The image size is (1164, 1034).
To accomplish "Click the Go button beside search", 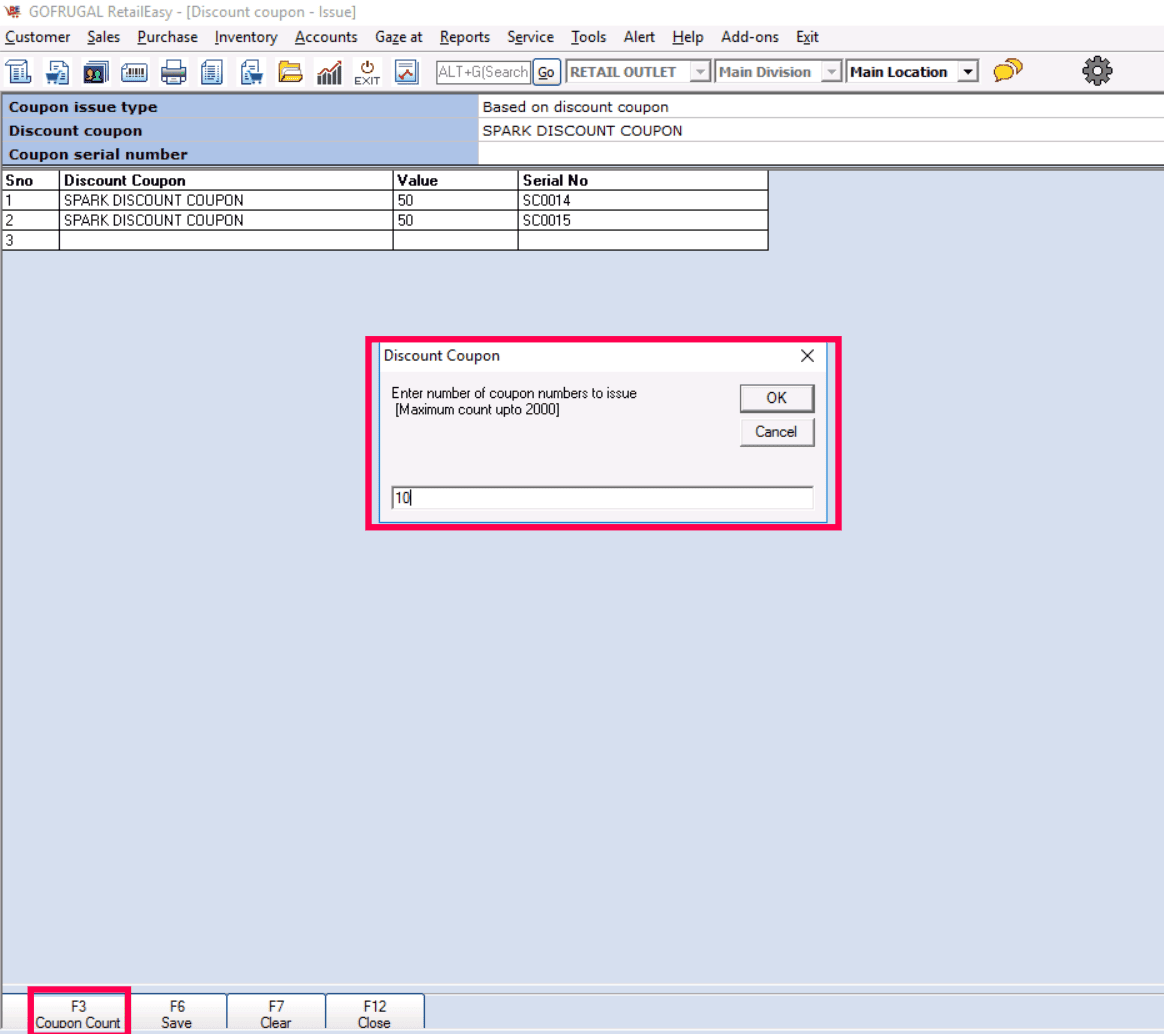I will (546, 72).
